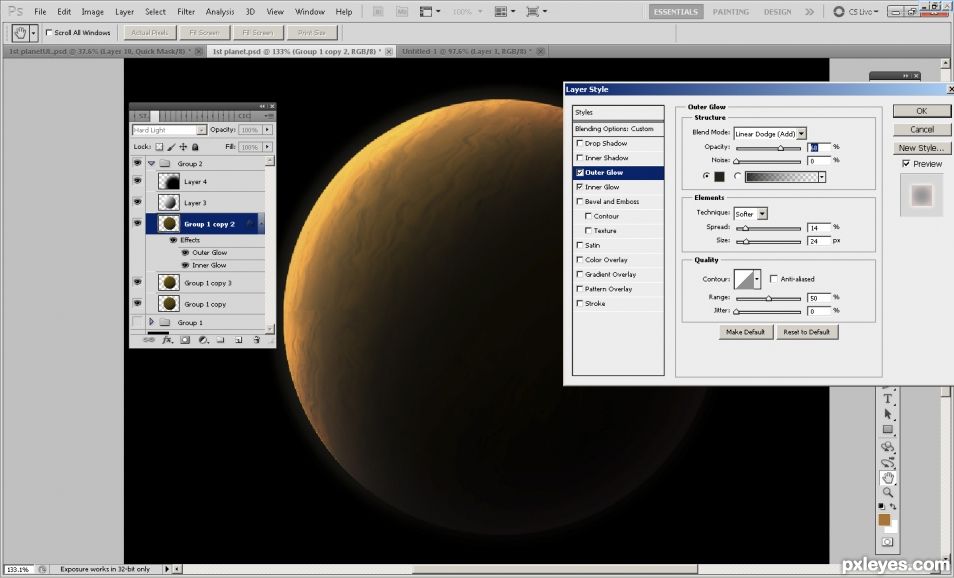
Task: Open the Filter menu
Action: [186, 12]
